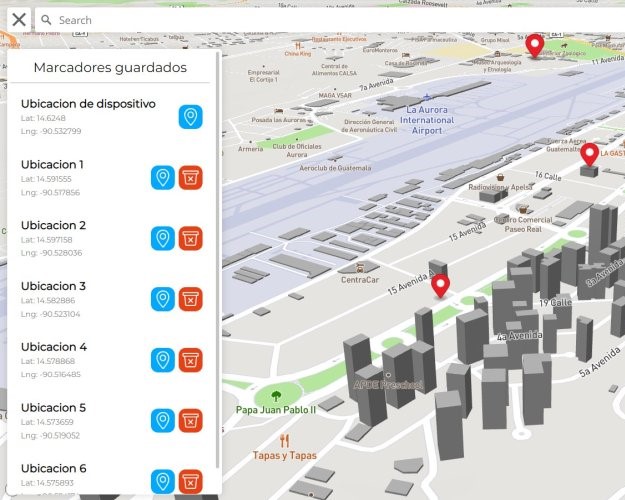Delete the Ubicacion 6 marker
This screenshot has height=500, width=625.
(190, 482)
